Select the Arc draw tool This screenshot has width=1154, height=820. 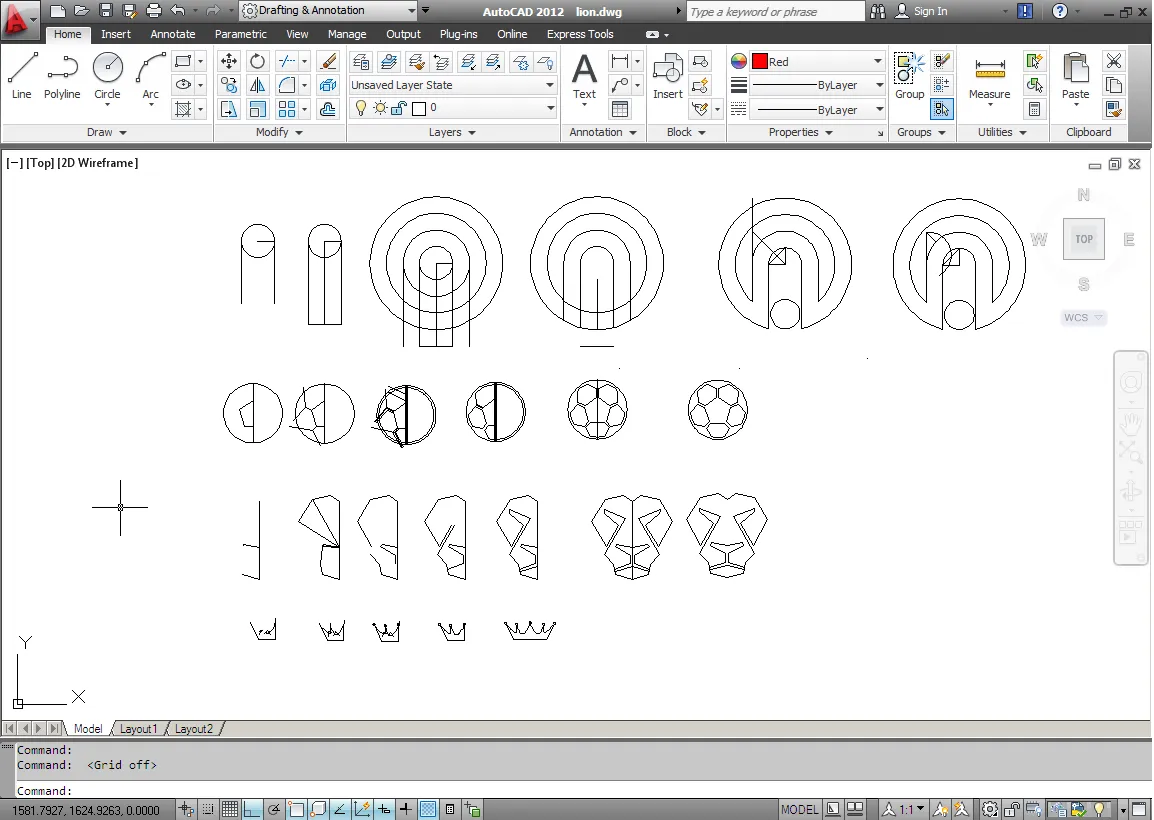click(x=151, y=76)
